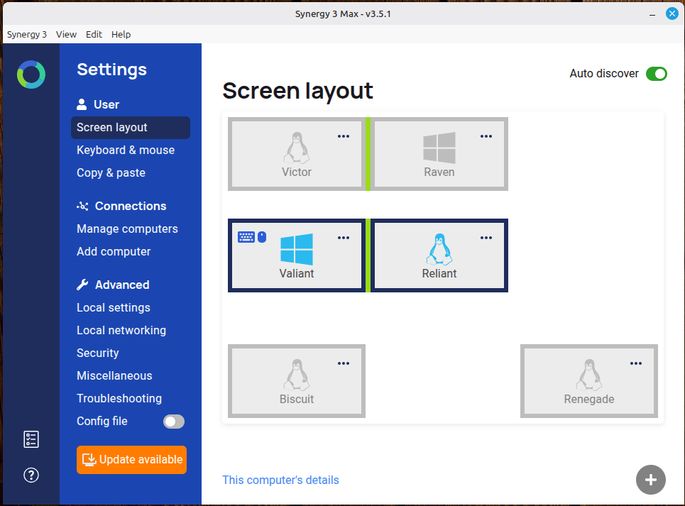Click the Connections network icon
The width and height of the screenshot is (685, 506).
click(x=82, y=206)
